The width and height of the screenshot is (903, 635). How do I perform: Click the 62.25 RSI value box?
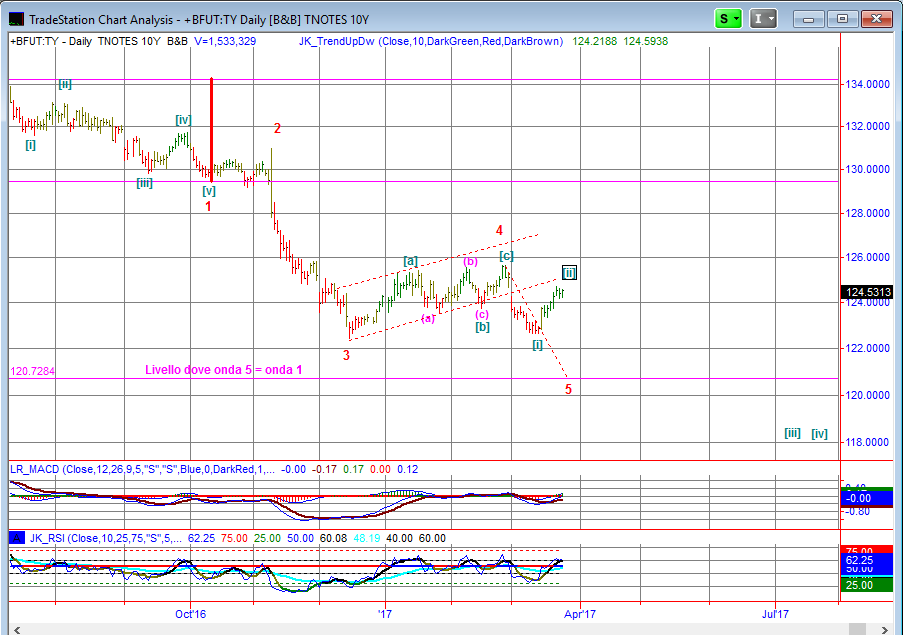[867, 560]
